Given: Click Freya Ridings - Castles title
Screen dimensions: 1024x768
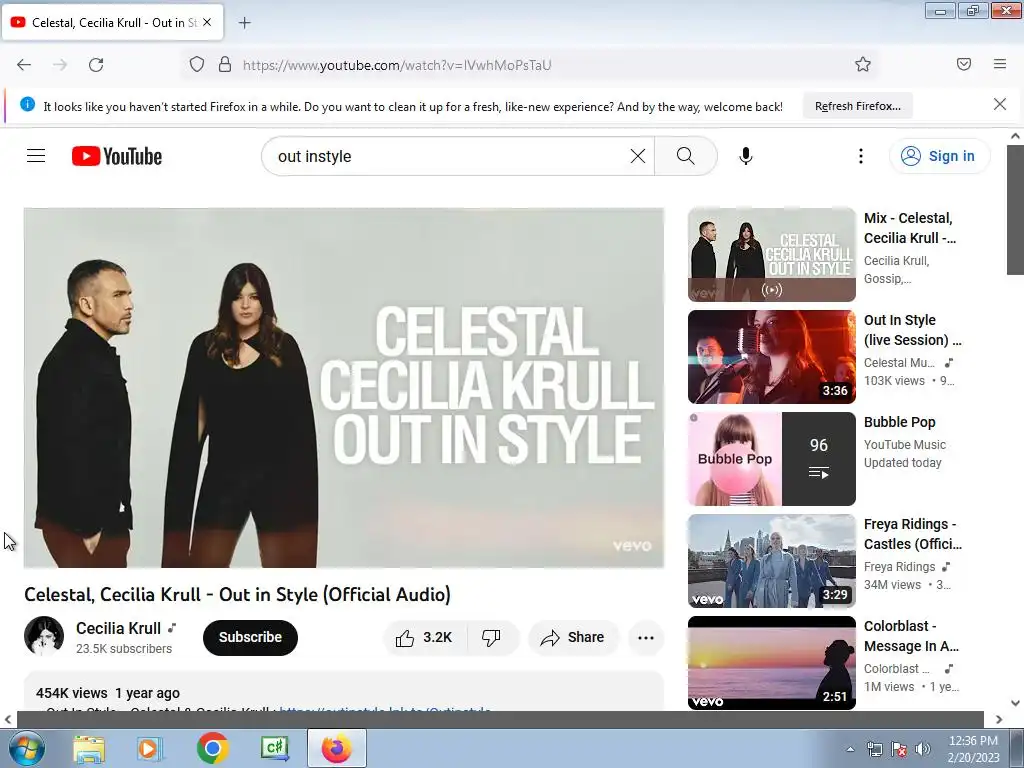Looking at the screenshot, I should click(912, 534).
